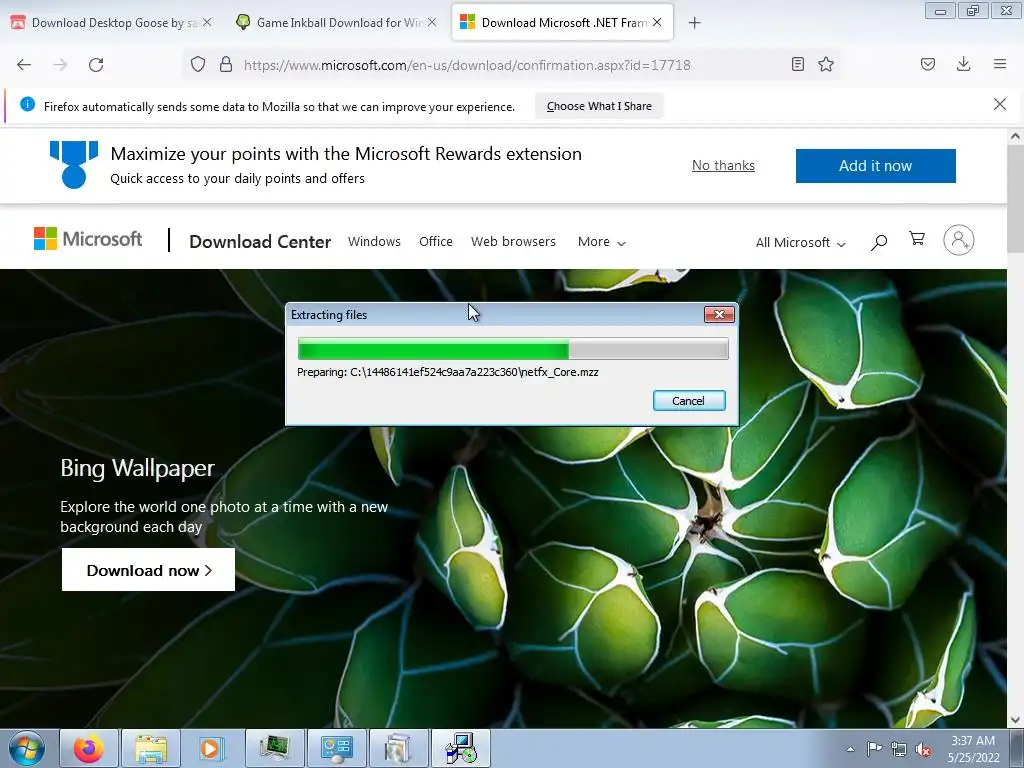Click the Bing Wallpaper heading text

point(137,468)
